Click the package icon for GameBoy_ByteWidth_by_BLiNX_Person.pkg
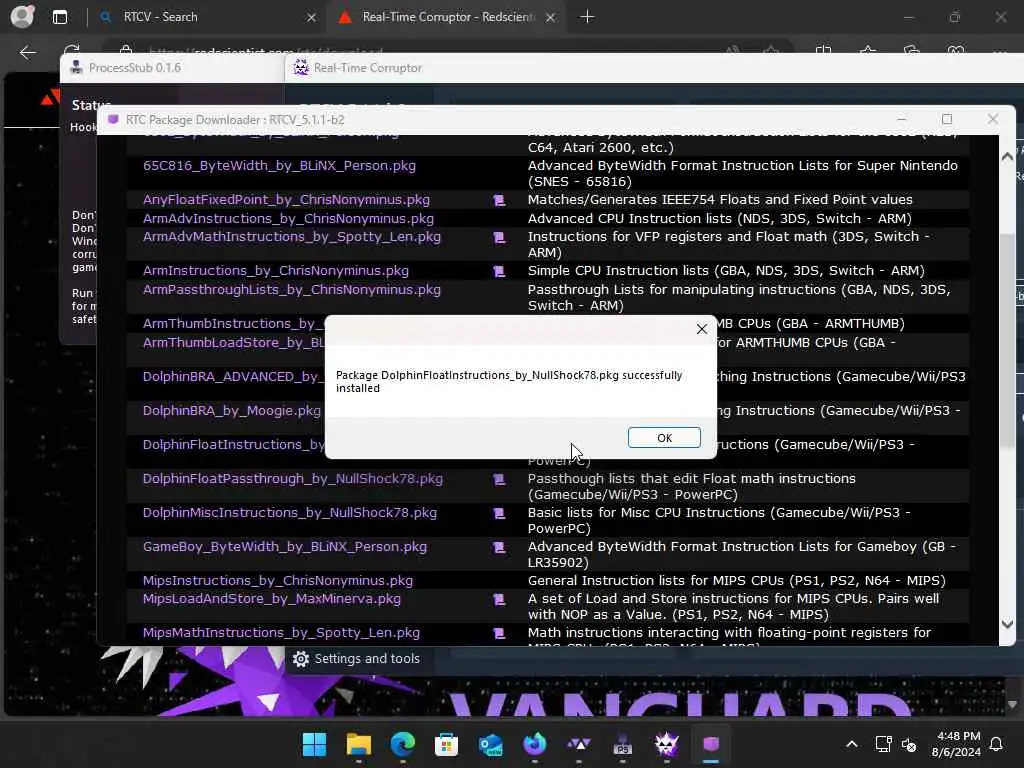Screen dimensions: 1024x768 click(499, 547)
